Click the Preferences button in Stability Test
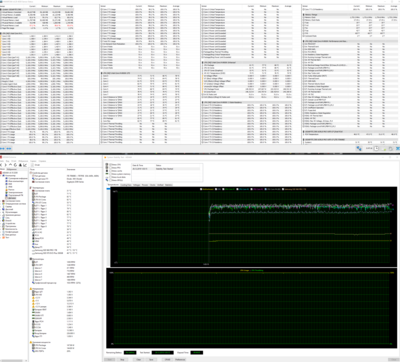400x362 pixels. [x=180, y=360]
